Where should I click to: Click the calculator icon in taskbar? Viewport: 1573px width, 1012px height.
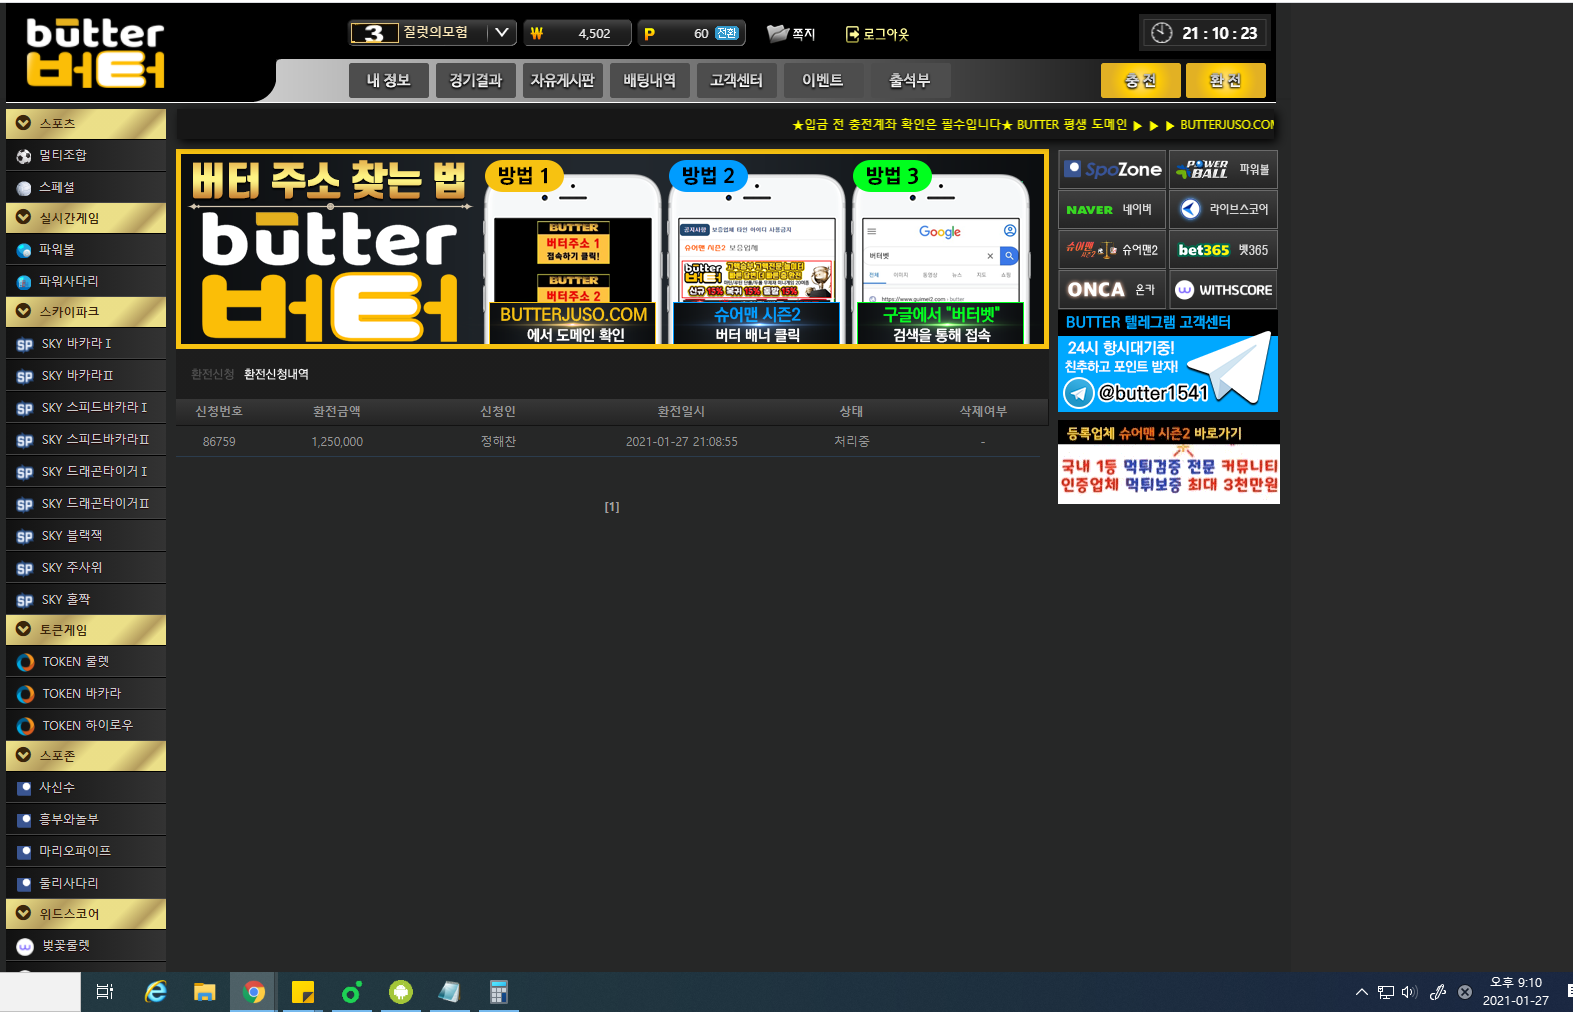point(498,992)
